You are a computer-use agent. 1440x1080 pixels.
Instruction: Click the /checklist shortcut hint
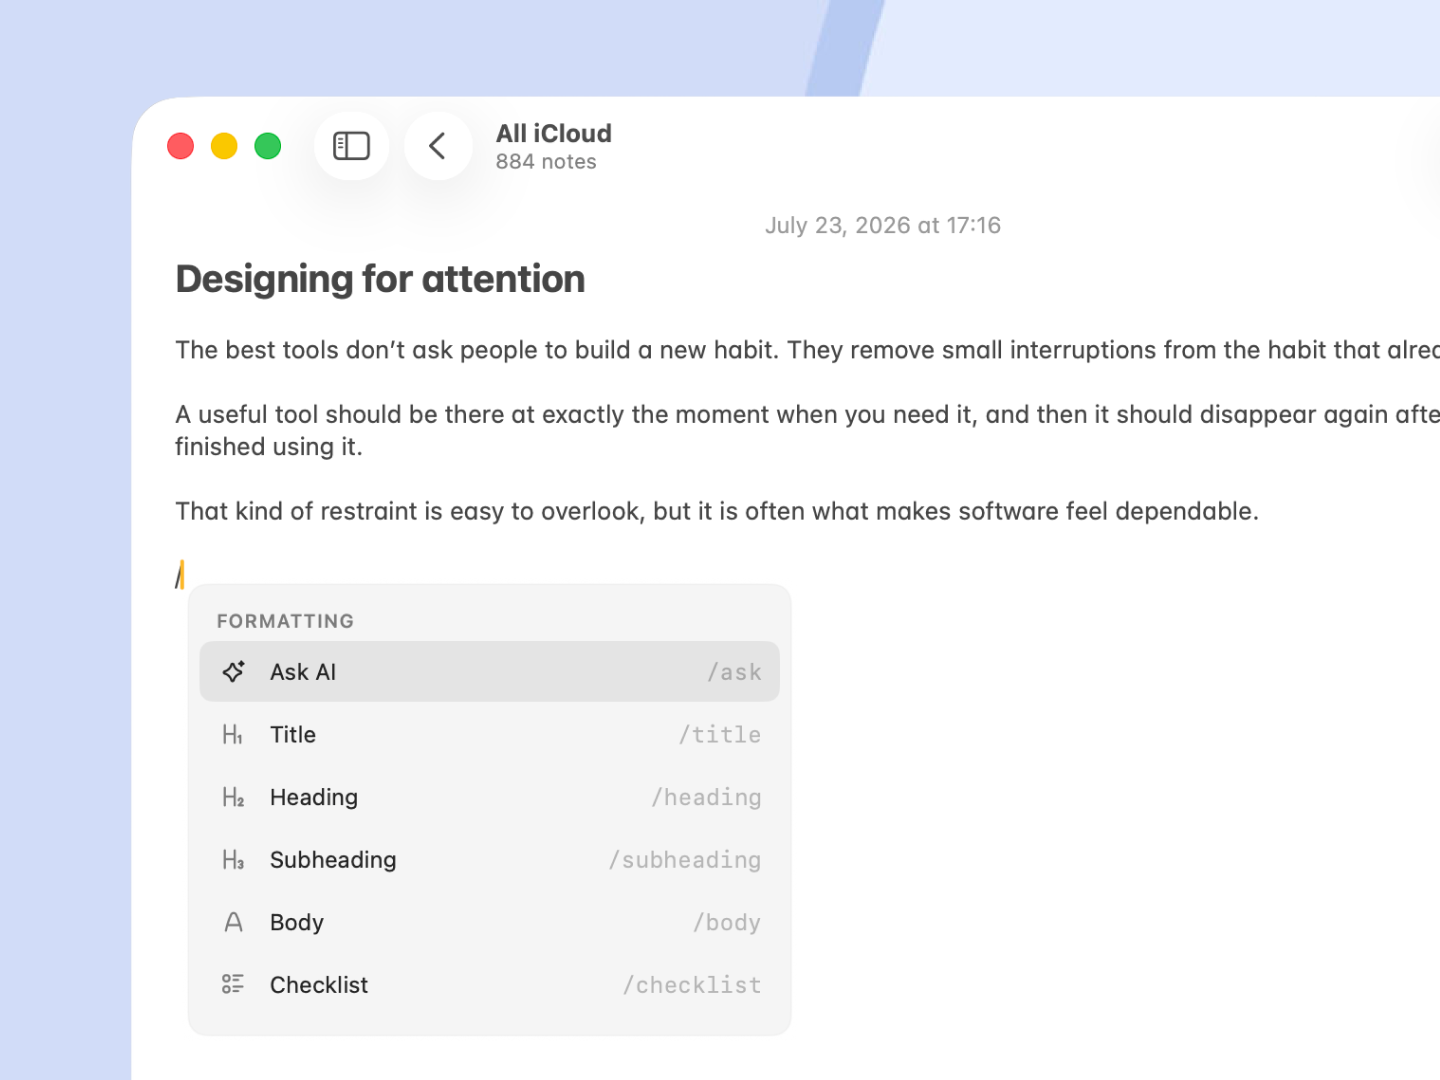point(693,985)
